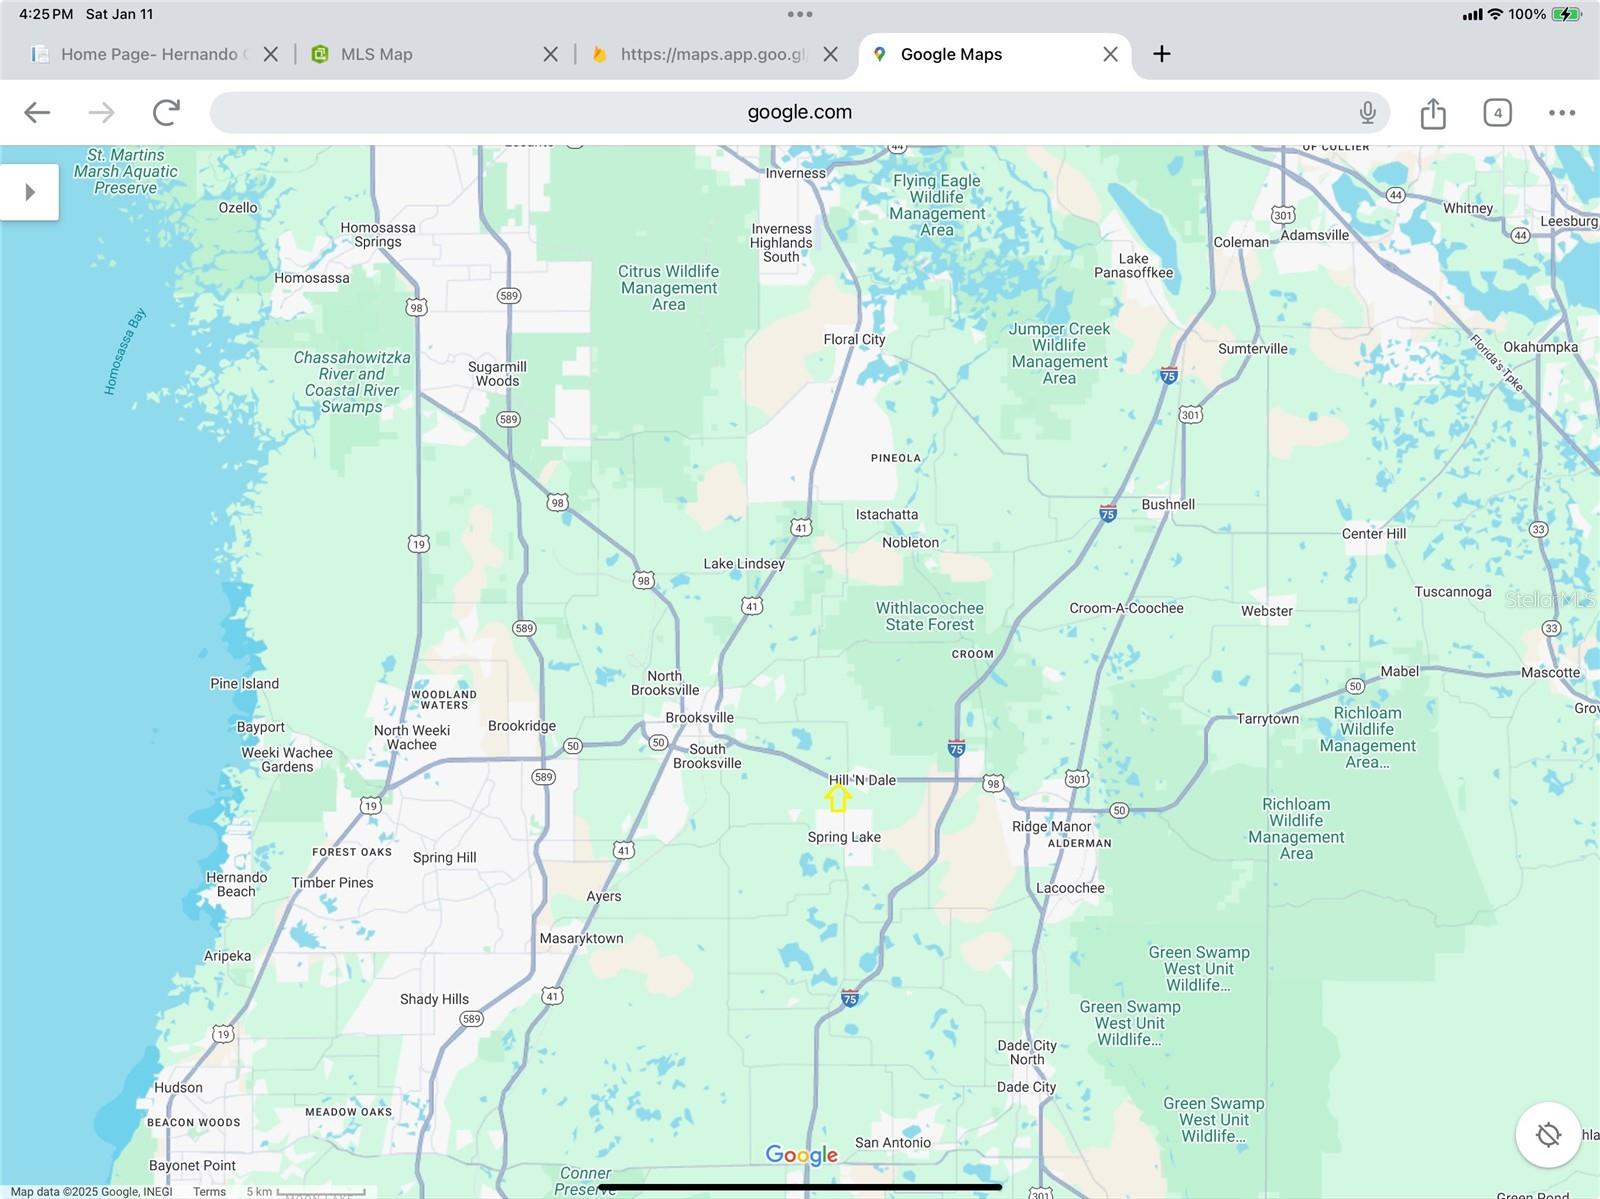
Task: Open the browser more options menu
Action: (x=1561, y=113)
